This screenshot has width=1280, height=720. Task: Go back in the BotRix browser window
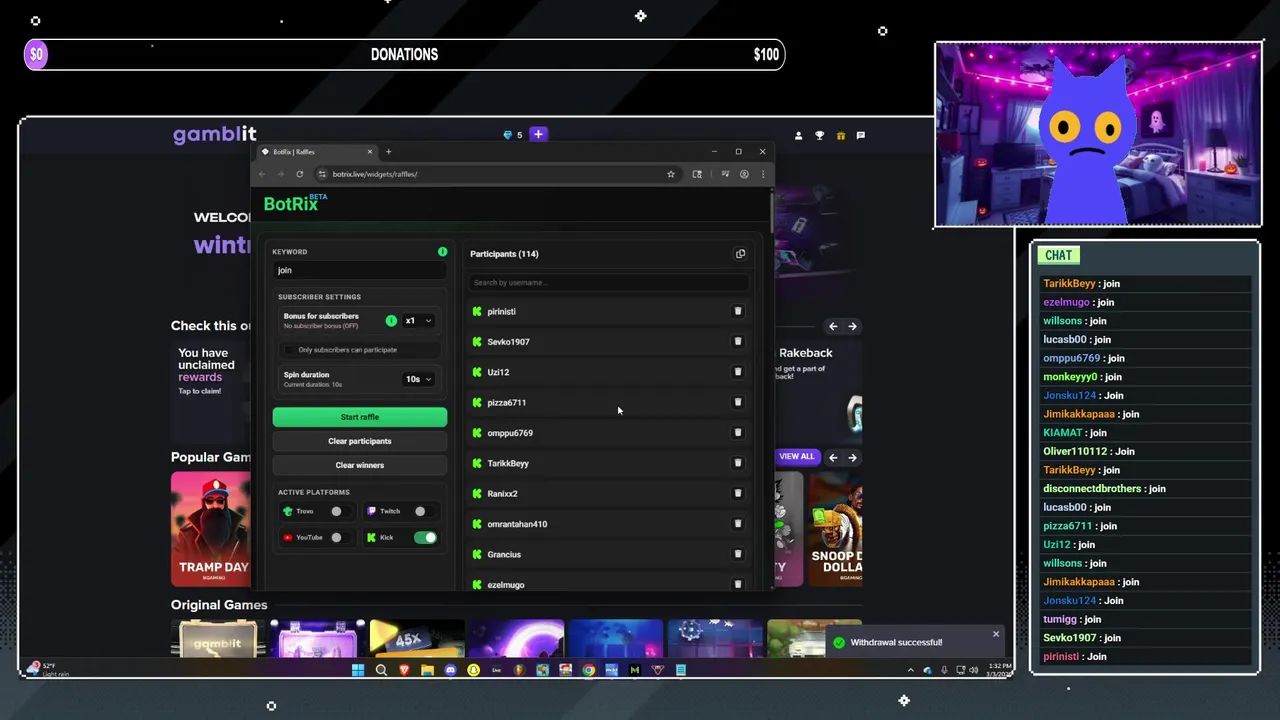click(262, 174)
